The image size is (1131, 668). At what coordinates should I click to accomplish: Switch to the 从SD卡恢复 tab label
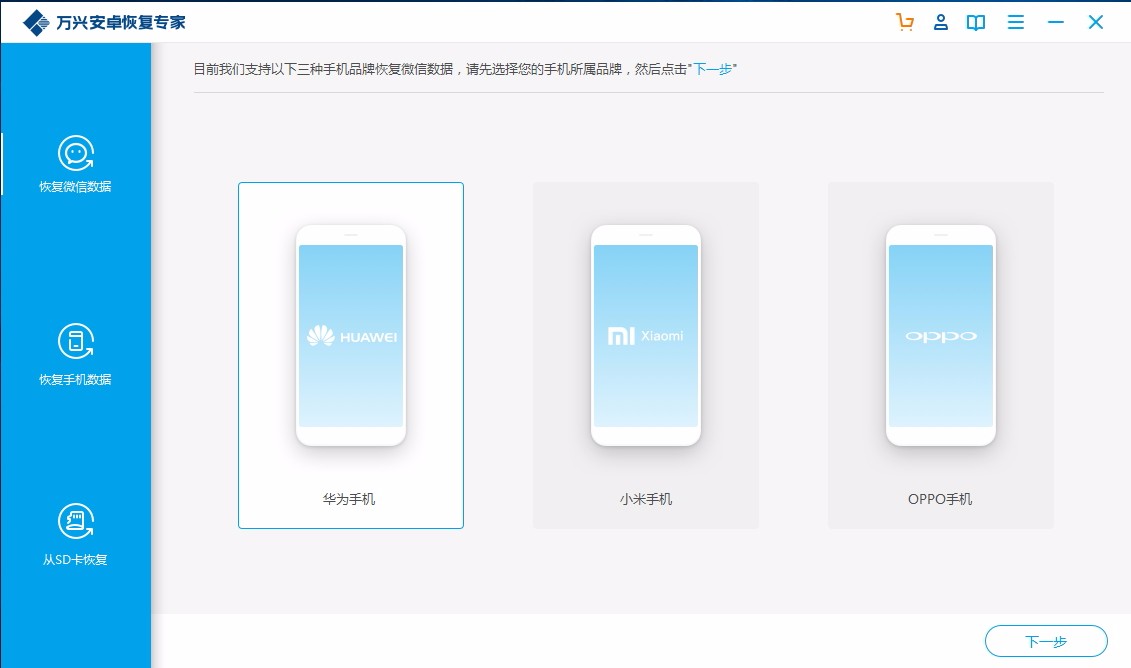(x=75, y=560)
